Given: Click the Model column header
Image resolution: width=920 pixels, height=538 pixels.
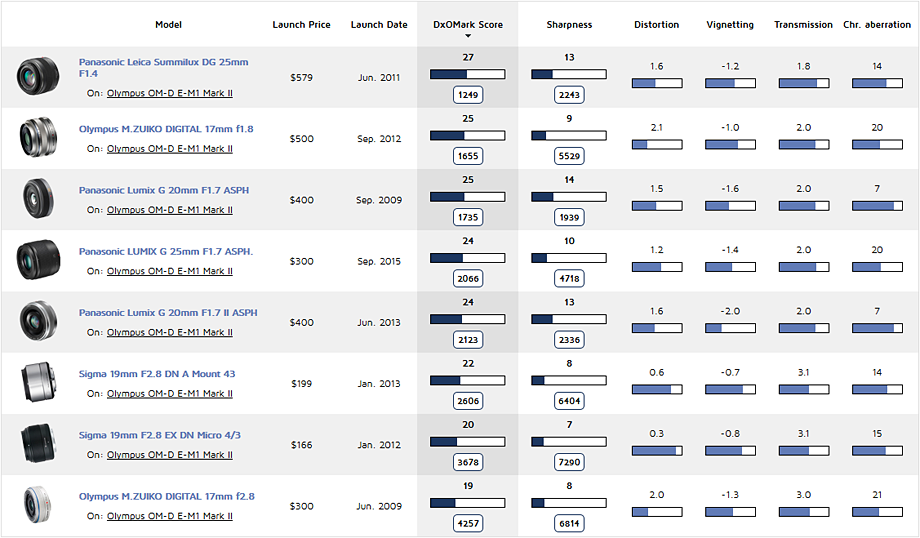Looking at the screenshot, I should coord(168,25).
